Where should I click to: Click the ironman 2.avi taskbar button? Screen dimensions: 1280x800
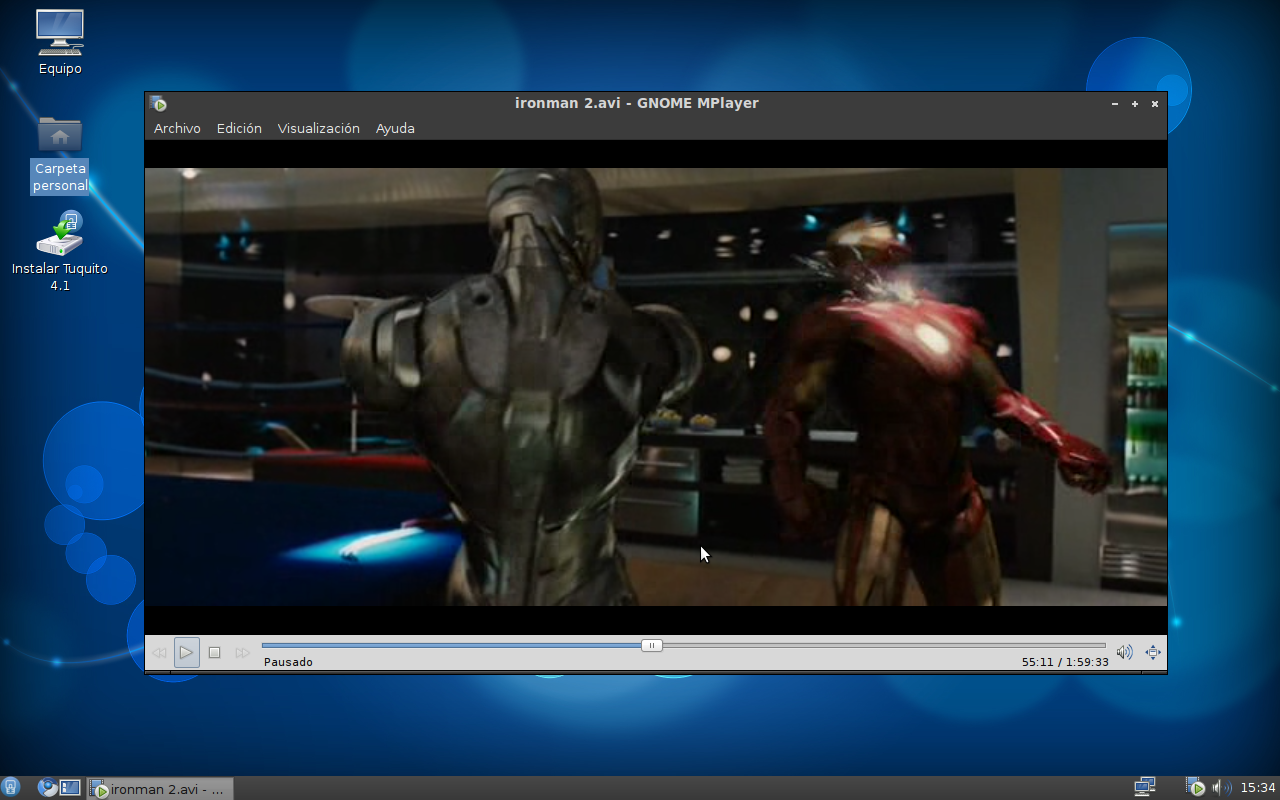pyautogui.click(x=160, y=789)
